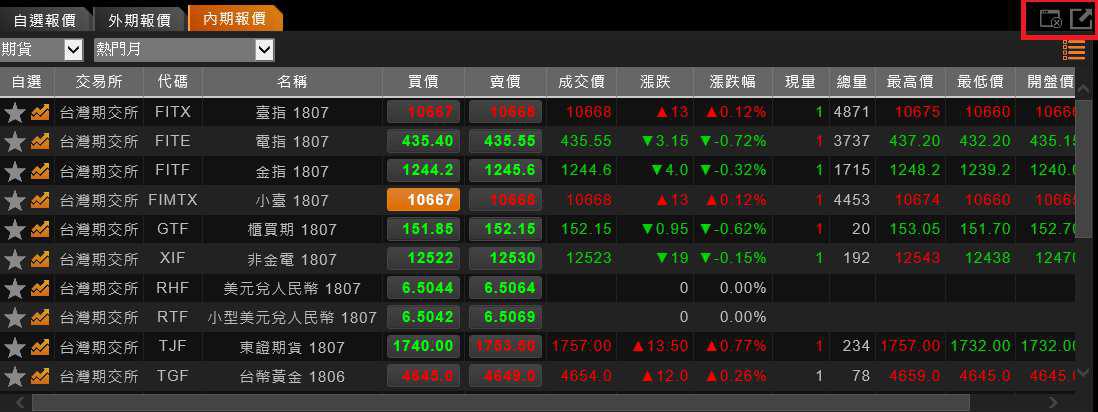Image resolution: width=1098 pixels, height=412 pixels.
Task: Expand the 熱門月 contract month dropdown
Action: [264, 49]
